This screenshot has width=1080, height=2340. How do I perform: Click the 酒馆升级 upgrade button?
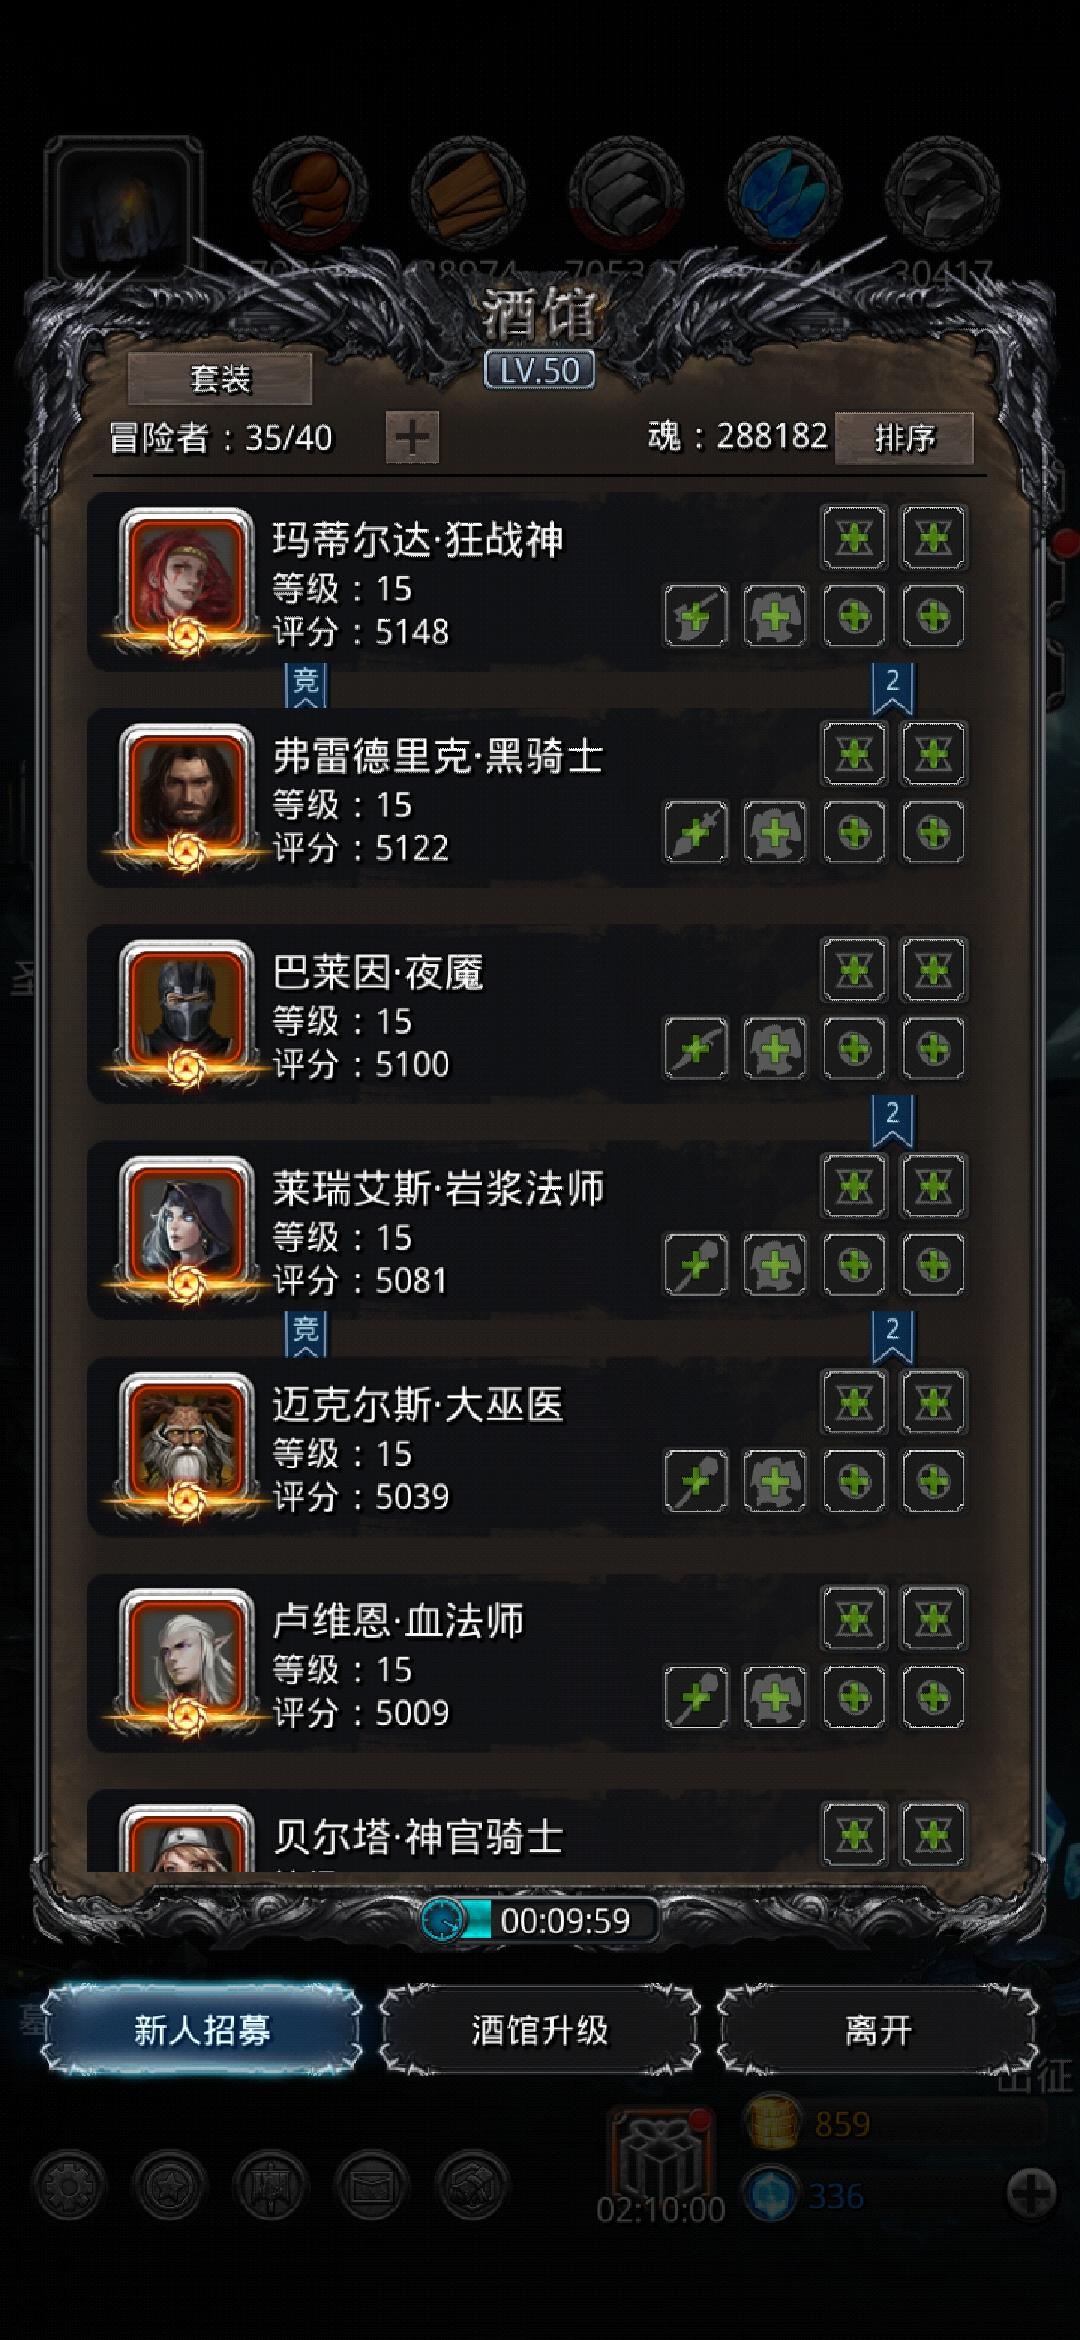coord(540,2030)
